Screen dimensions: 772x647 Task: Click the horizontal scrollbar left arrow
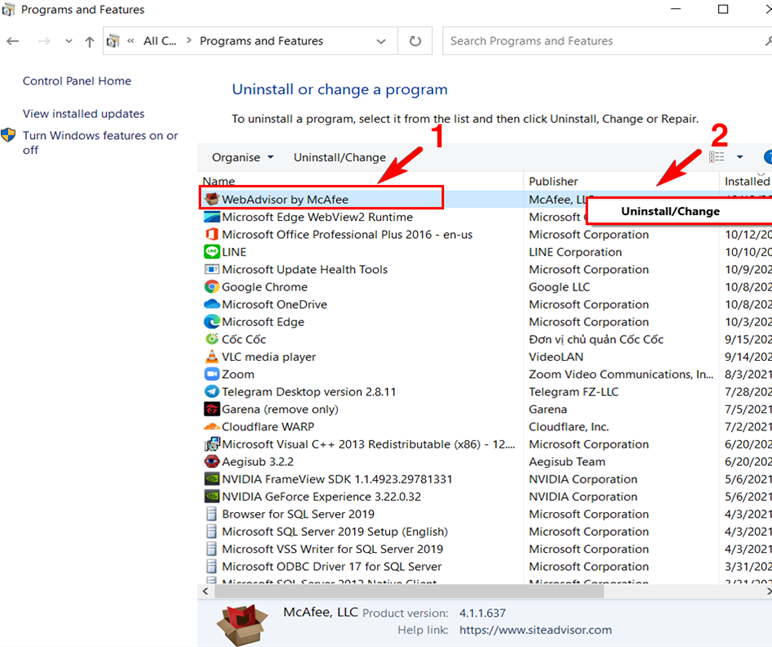(206, 591)
